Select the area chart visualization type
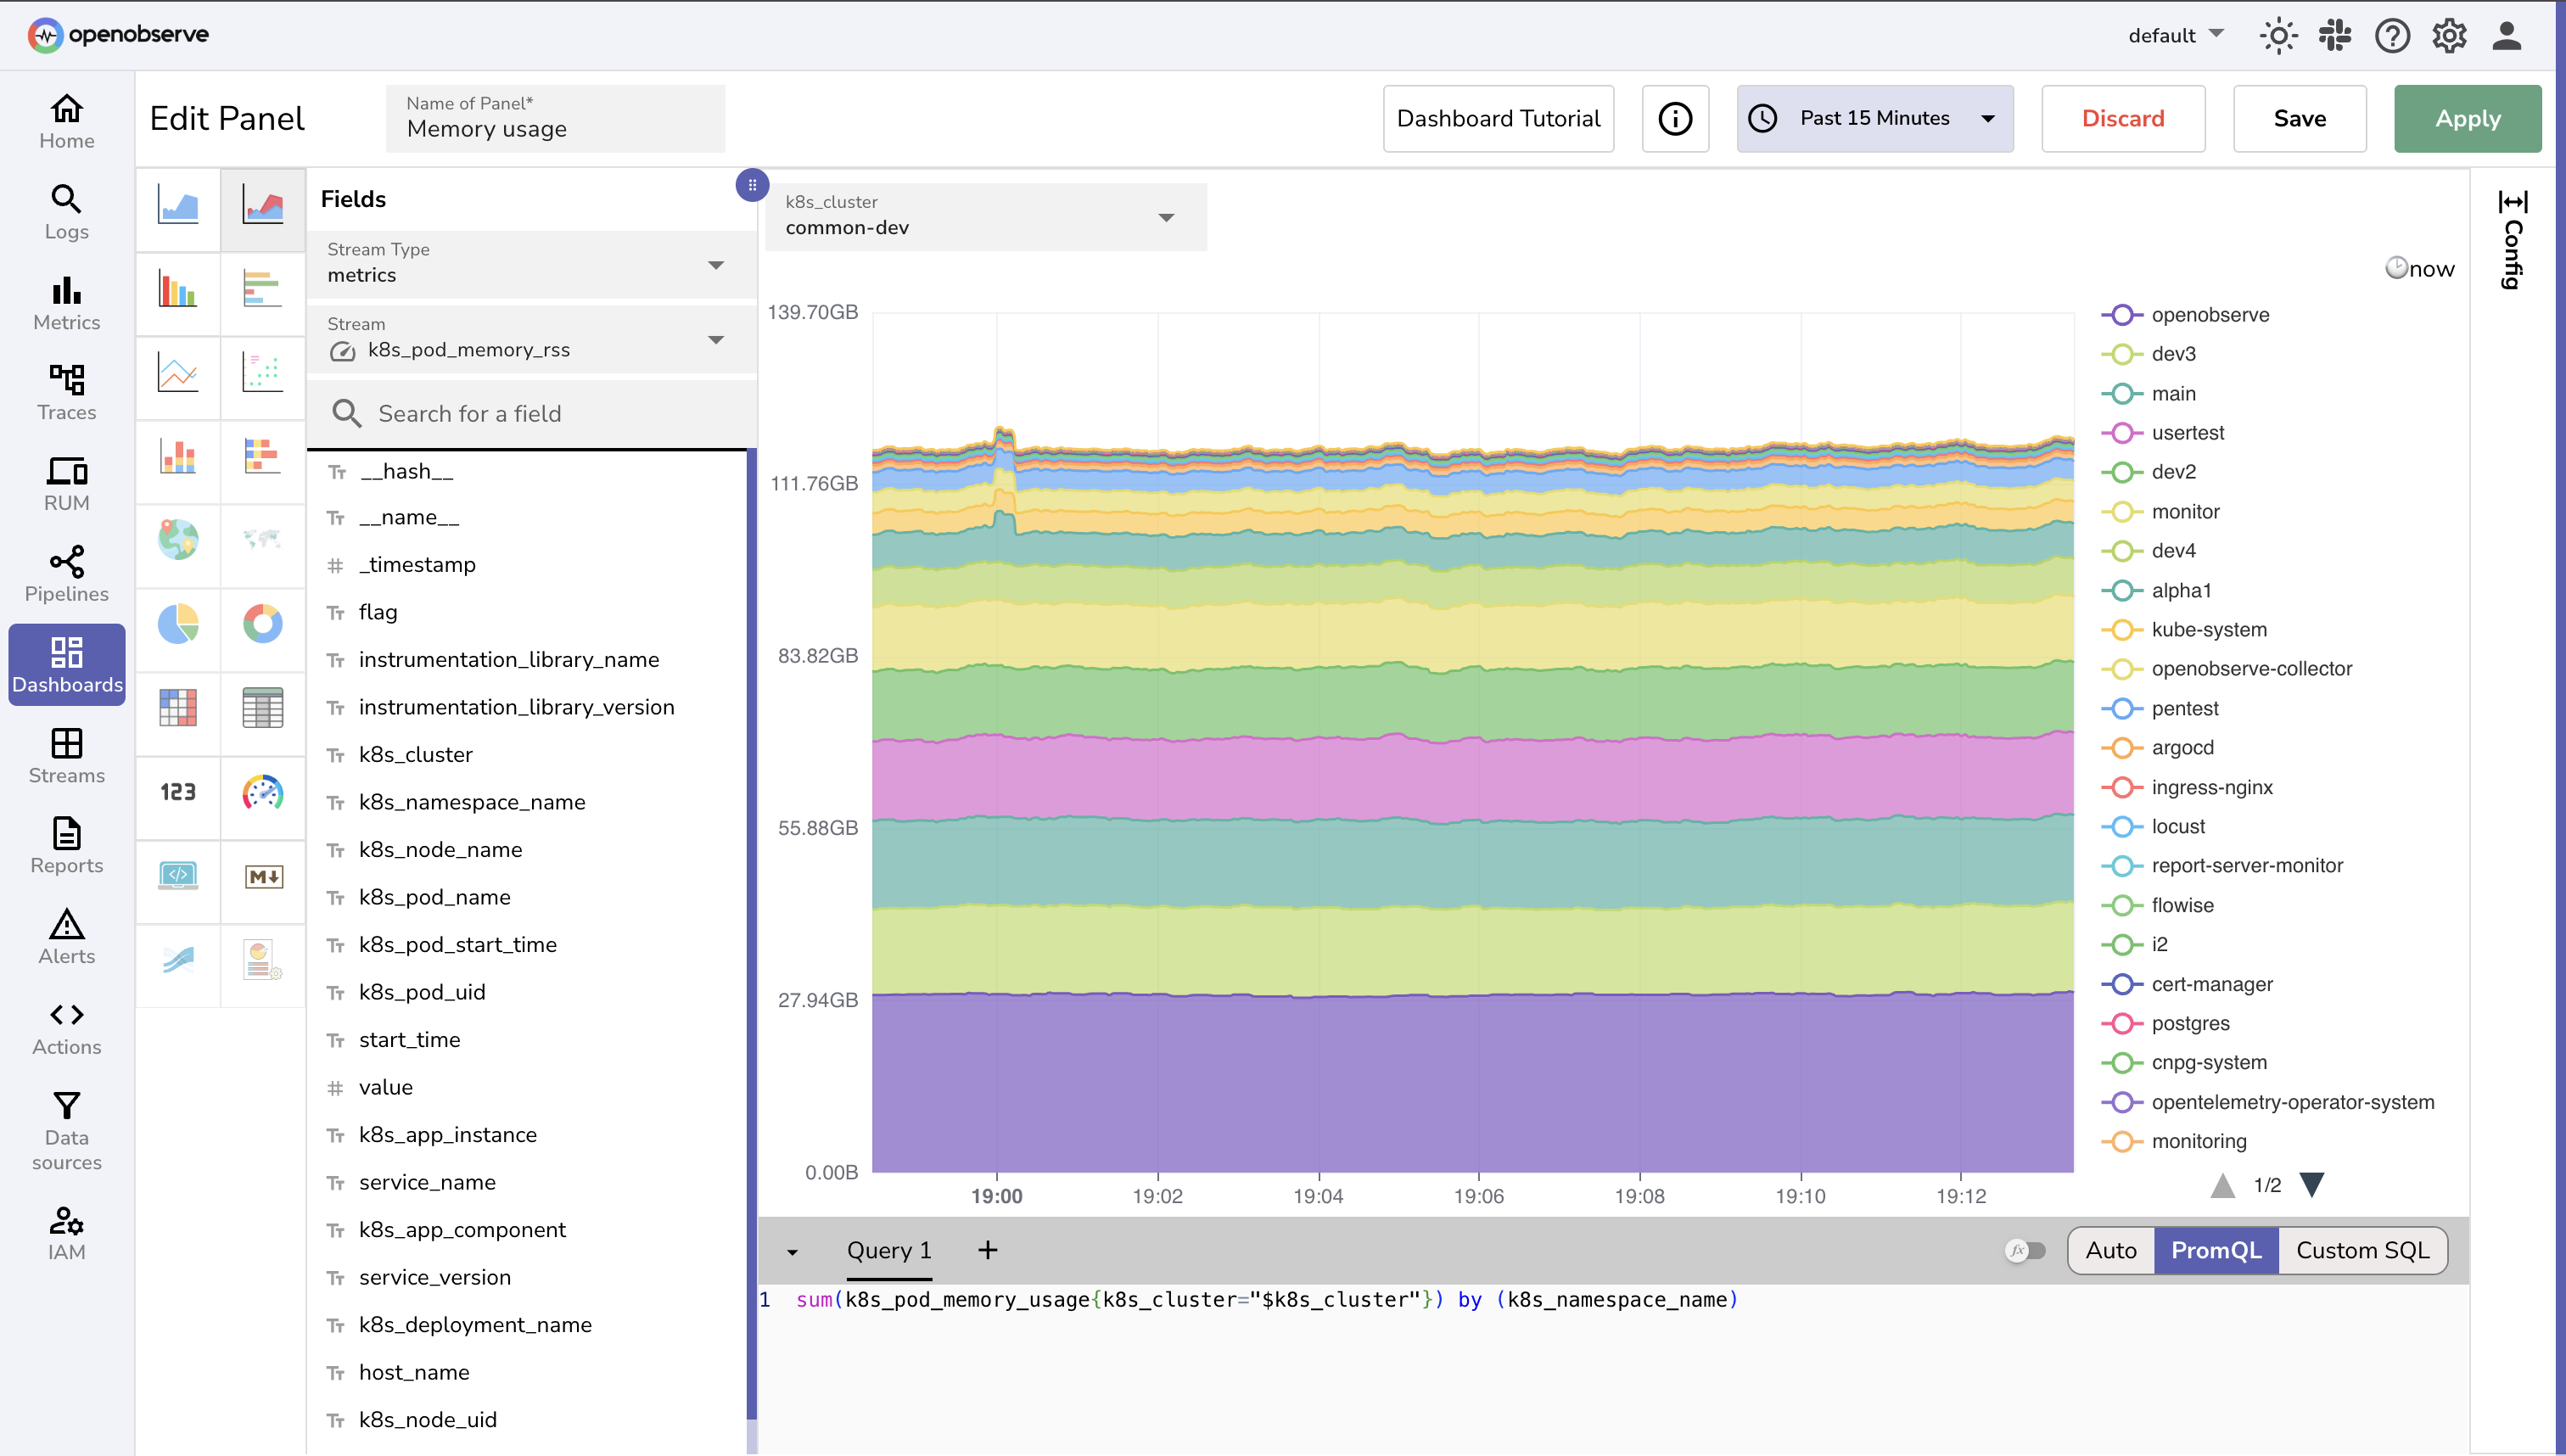2566x1456 pixels. [178, 208]
